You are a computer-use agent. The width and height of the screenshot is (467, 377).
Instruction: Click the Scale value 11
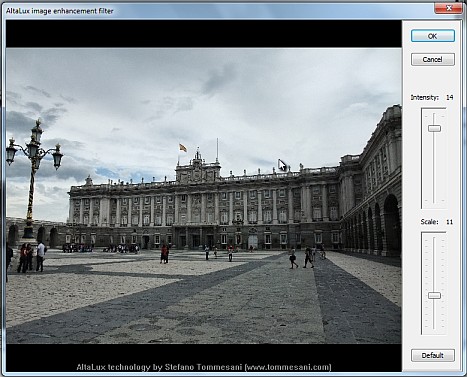(x=450, y=222)
